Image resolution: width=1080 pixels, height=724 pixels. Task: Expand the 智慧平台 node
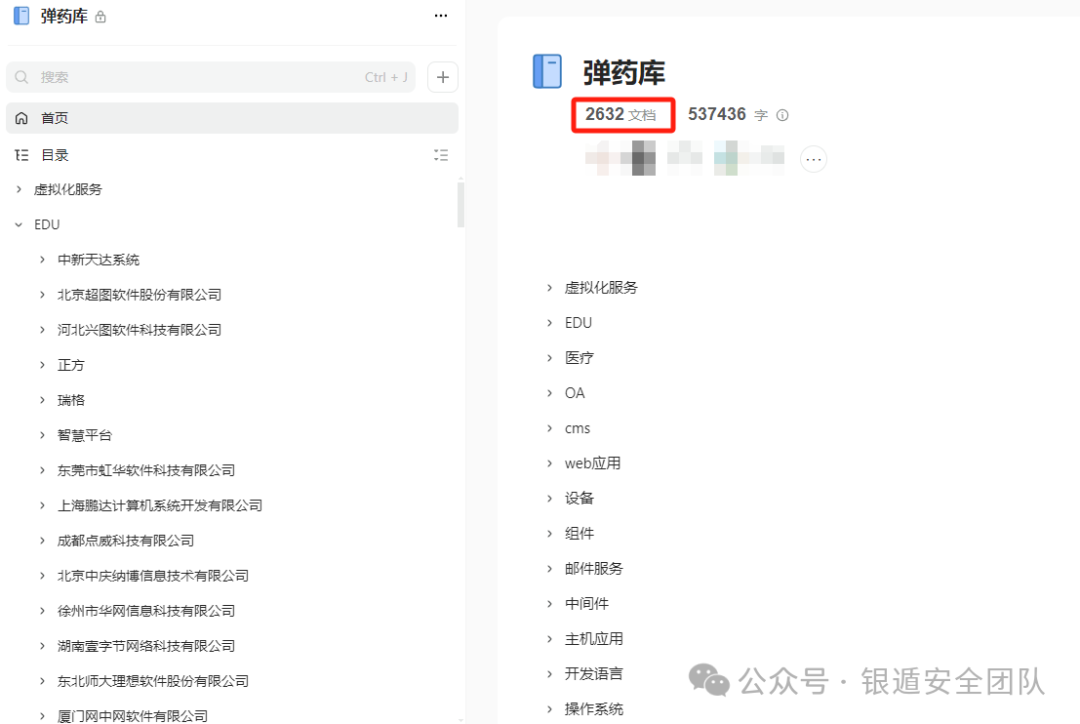click(x=42, y=435)
